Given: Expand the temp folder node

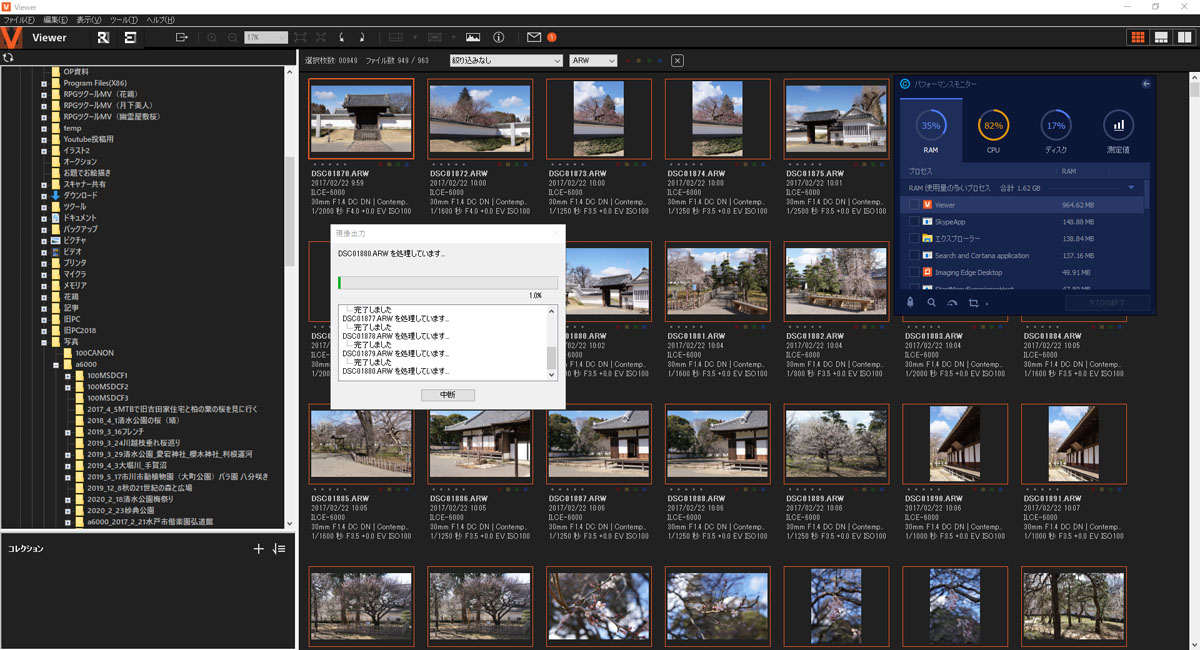Looking at the screenshot, I should [x=44, y=128].
